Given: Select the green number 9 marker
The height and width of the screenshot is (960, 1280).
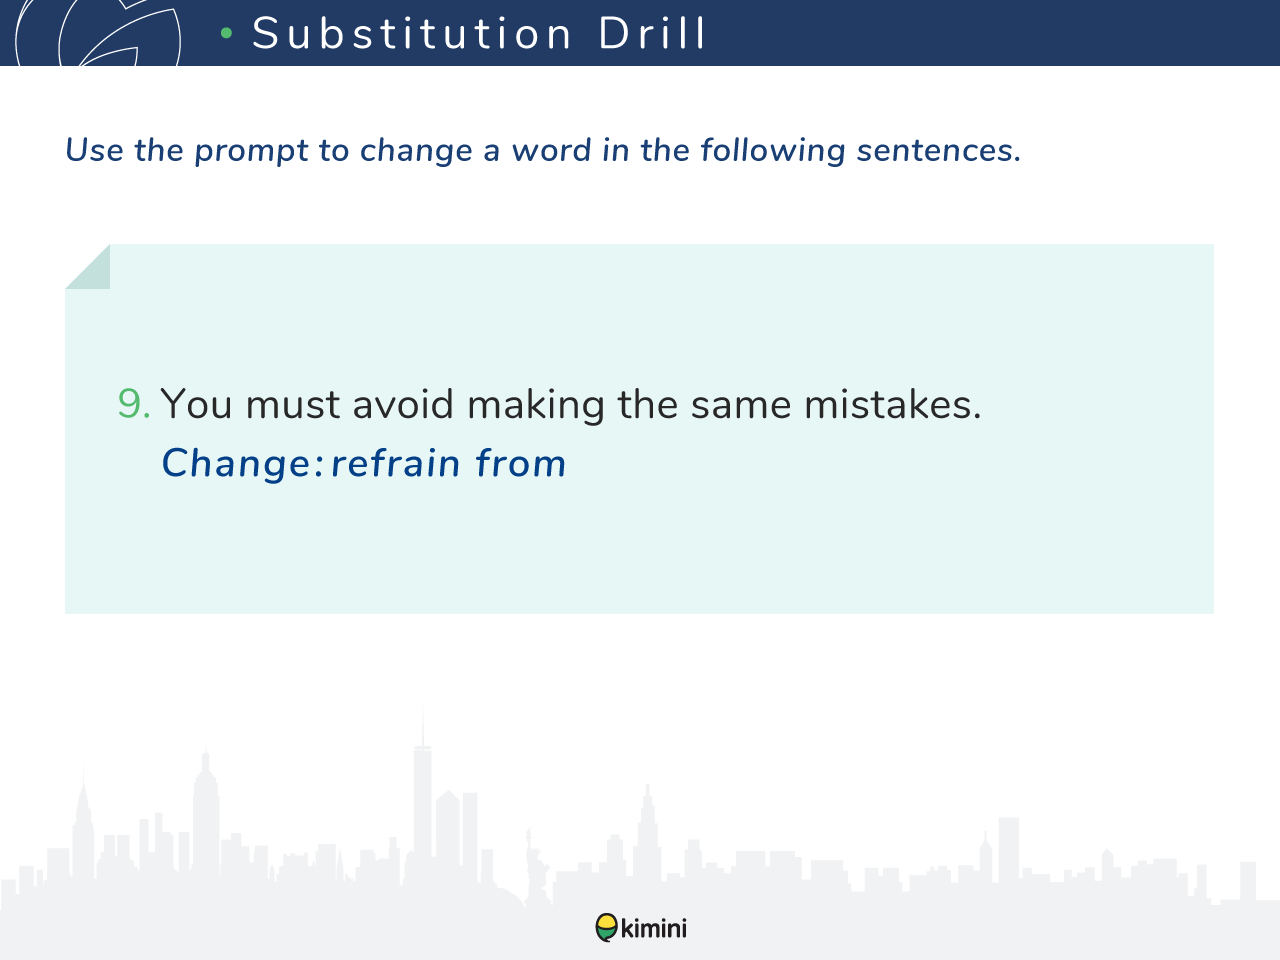Looking at the screenshot, I should click(134, 404).
